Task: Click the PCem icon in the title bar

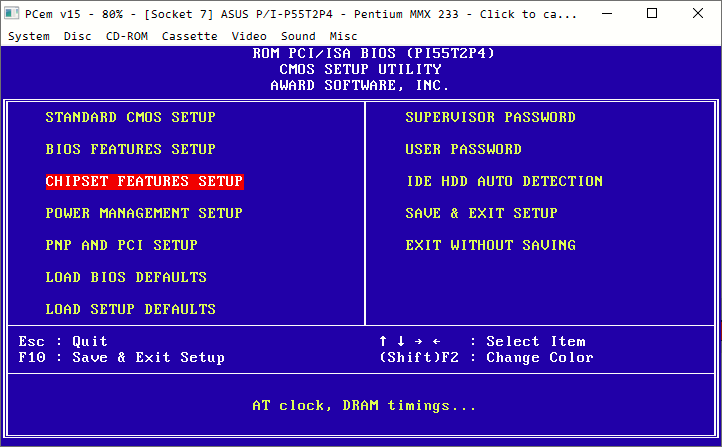Action: (x=12, y=13)
